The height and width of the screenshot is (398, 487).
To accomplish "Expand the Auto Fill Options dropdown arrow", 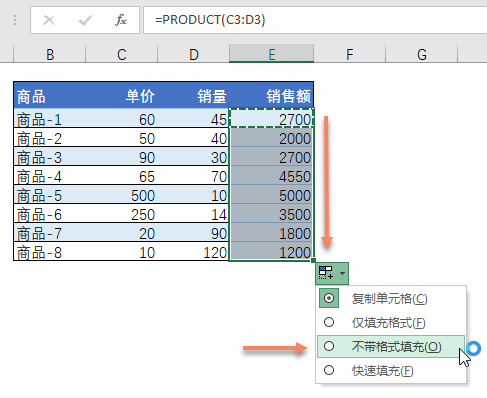I will tap(342, 273).
